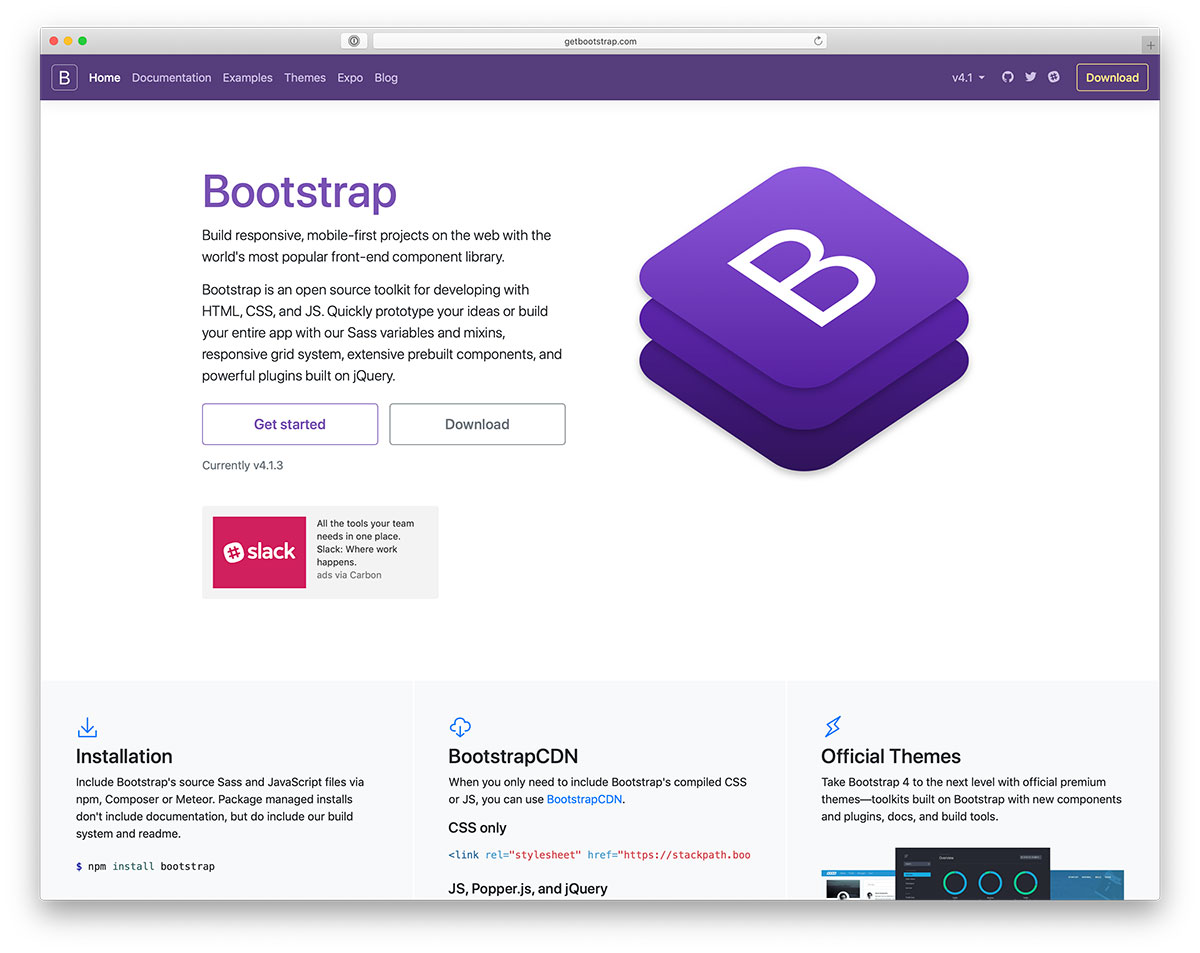Click the JS, Popper.js, and jQuery subheading
This screenshot has width=1200, height=953.
pyautogui.click(x=528, y=888)
